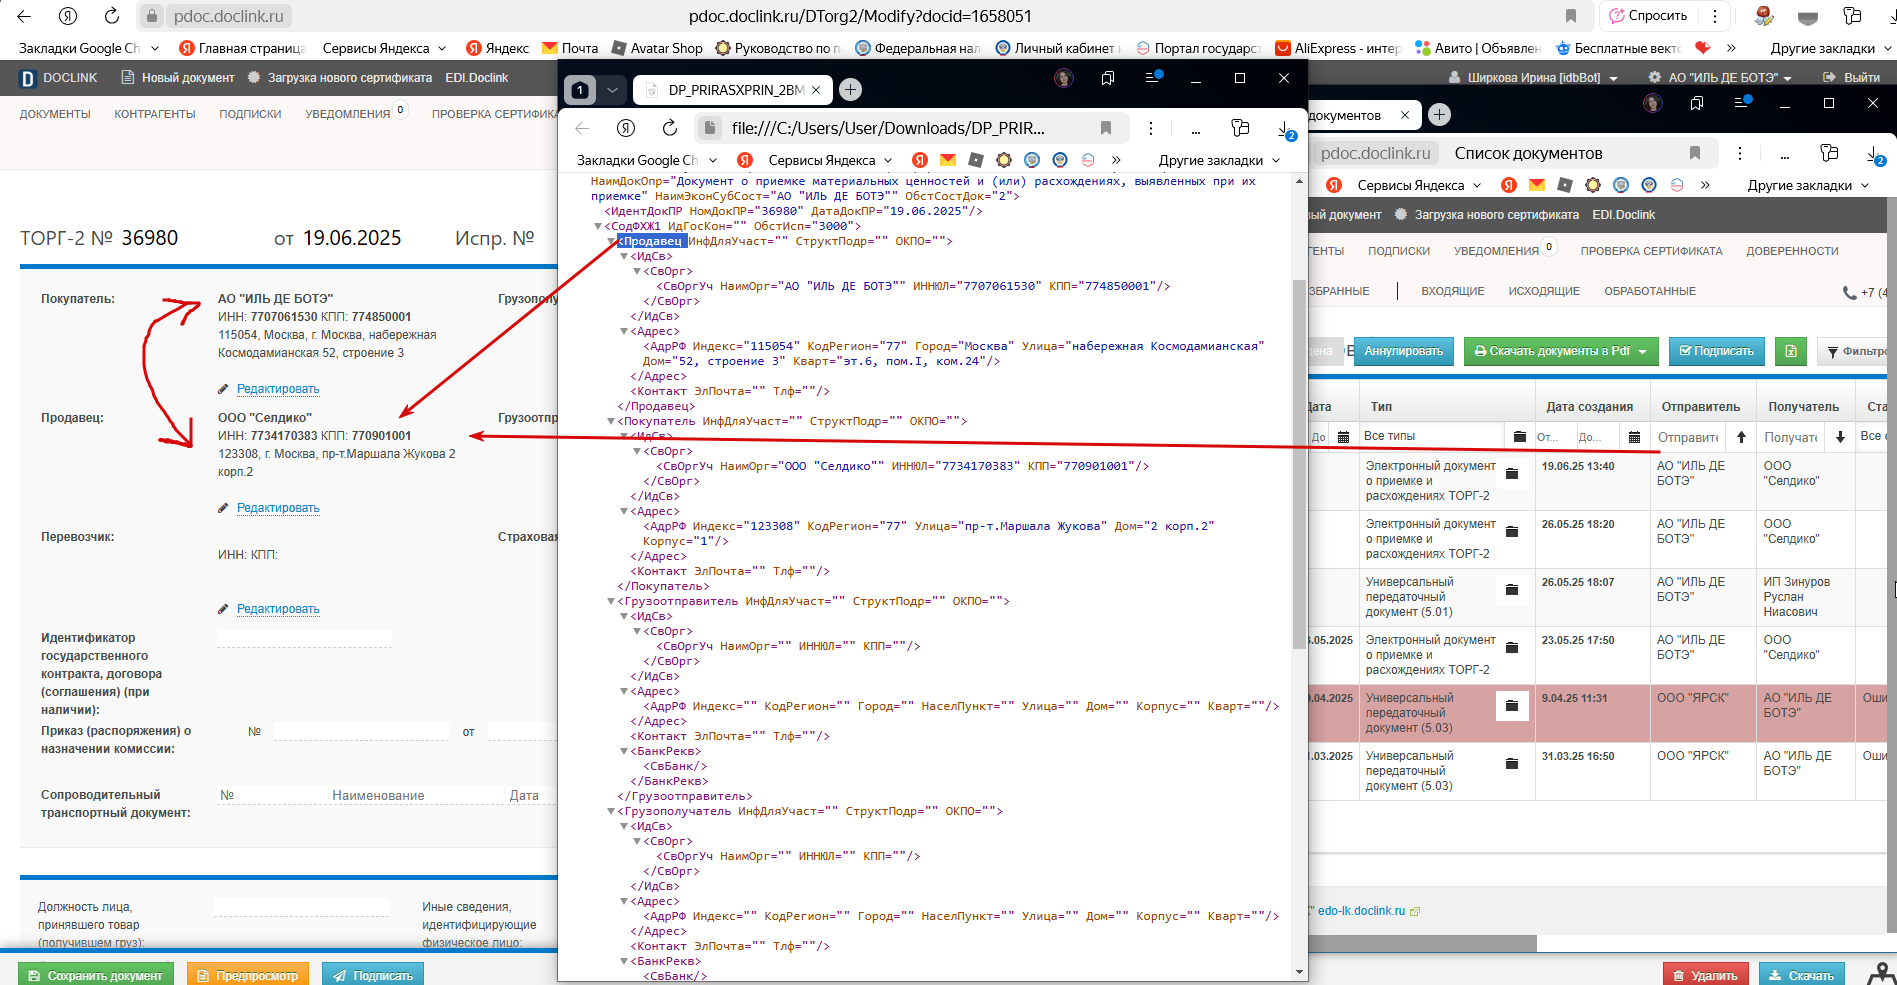The width and height of the screenshot is (1897, 985).
Task: Open folder icon in 19.06.25 ТОРГ-2 row
Action: click(1512, 474)
